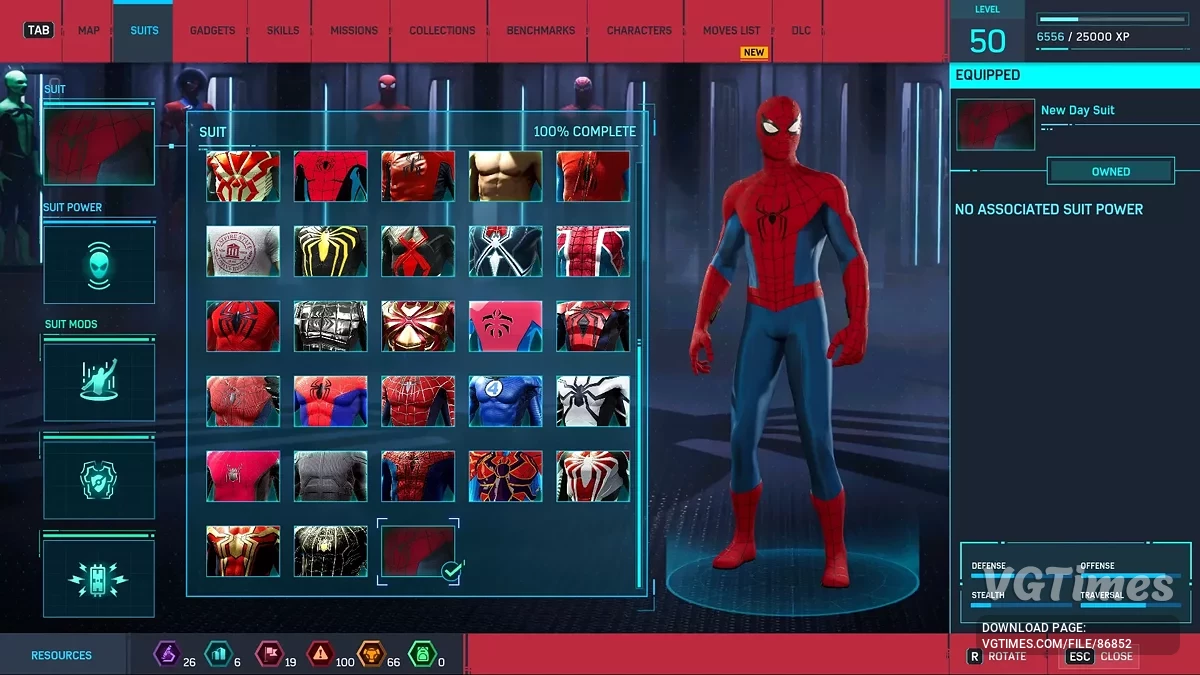
Task: Click the TAB key prompt icon
Action: coord(39,30)
